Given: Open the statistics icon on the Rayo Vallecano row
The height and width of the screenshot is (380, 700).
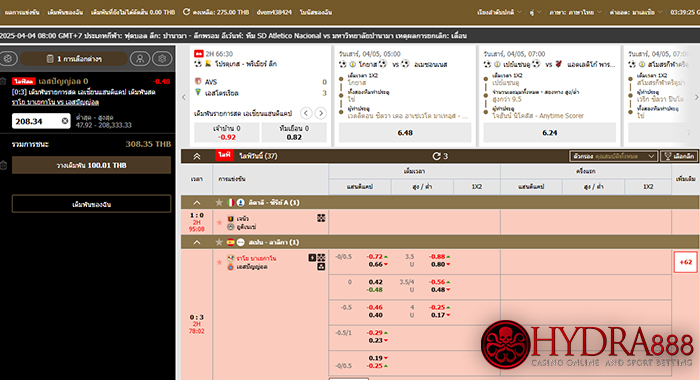Looking at the screenshot, I should [x=312, y=258].
